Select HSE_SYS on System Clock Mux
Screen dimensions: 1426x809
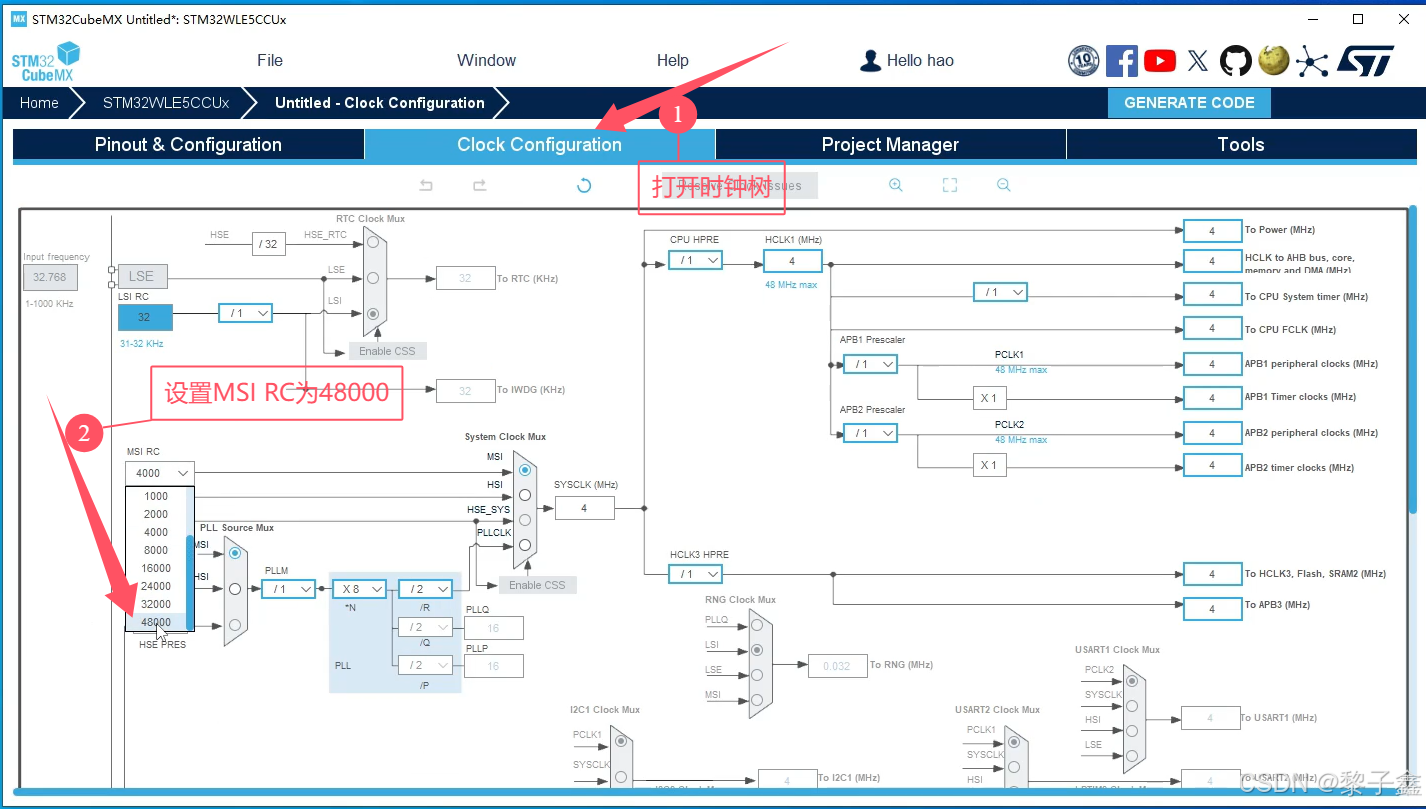[524, 520]
